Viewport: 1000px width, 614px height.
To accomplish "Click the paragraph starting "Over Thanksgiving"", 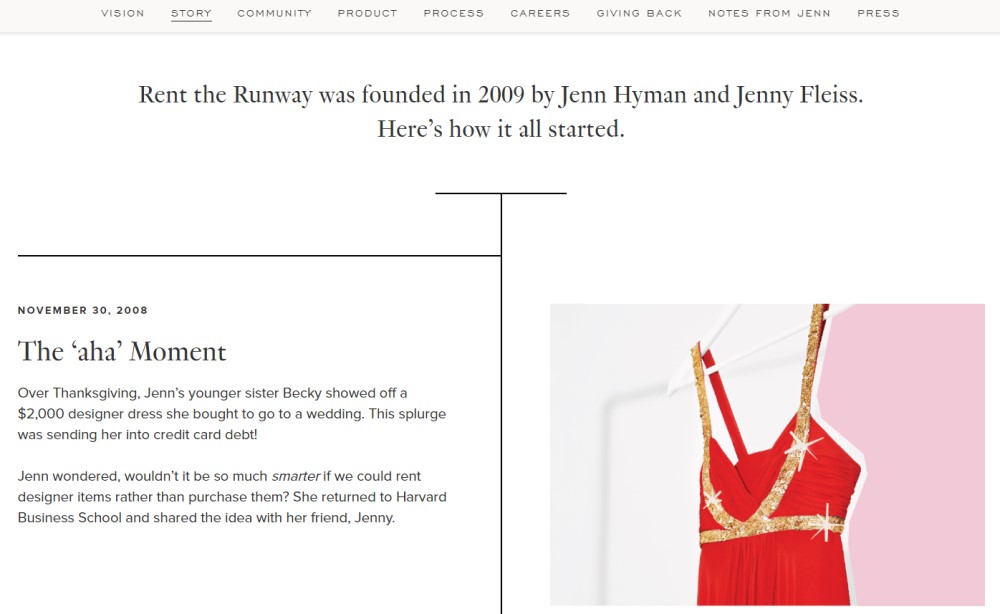I will tap(232, 414).
